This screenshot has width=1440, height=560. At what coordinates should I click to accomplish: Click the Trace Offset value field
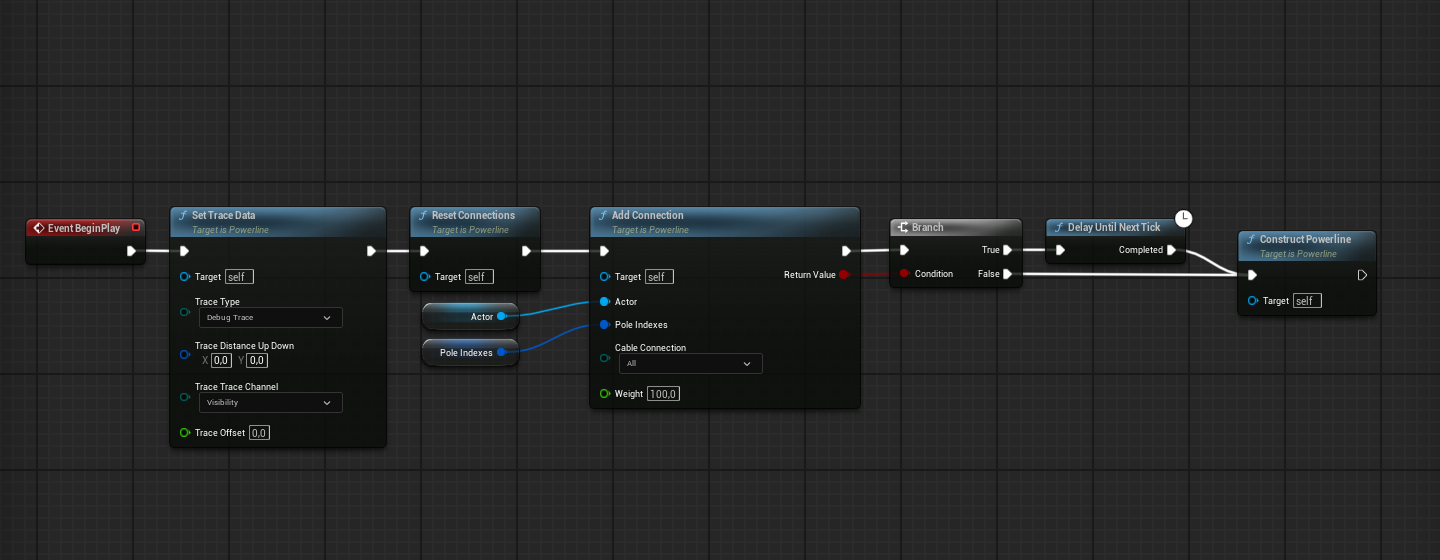click(258, 433)
